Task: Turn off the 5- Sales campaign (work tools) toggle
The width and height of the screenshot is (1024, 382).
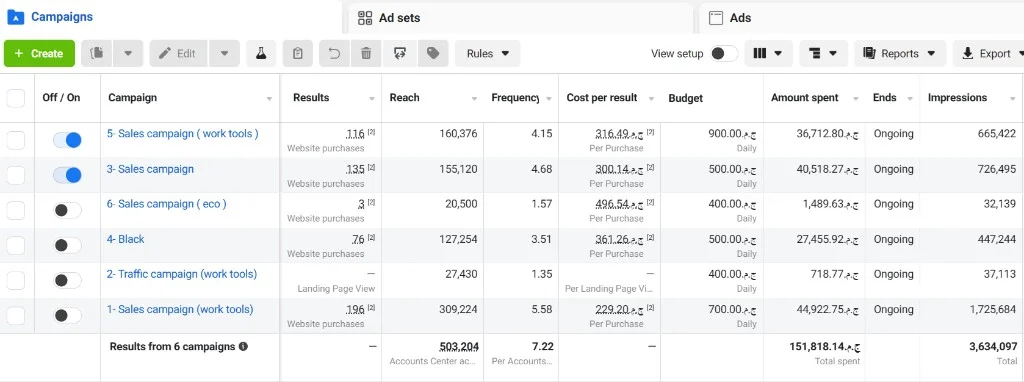Action: 67,140
